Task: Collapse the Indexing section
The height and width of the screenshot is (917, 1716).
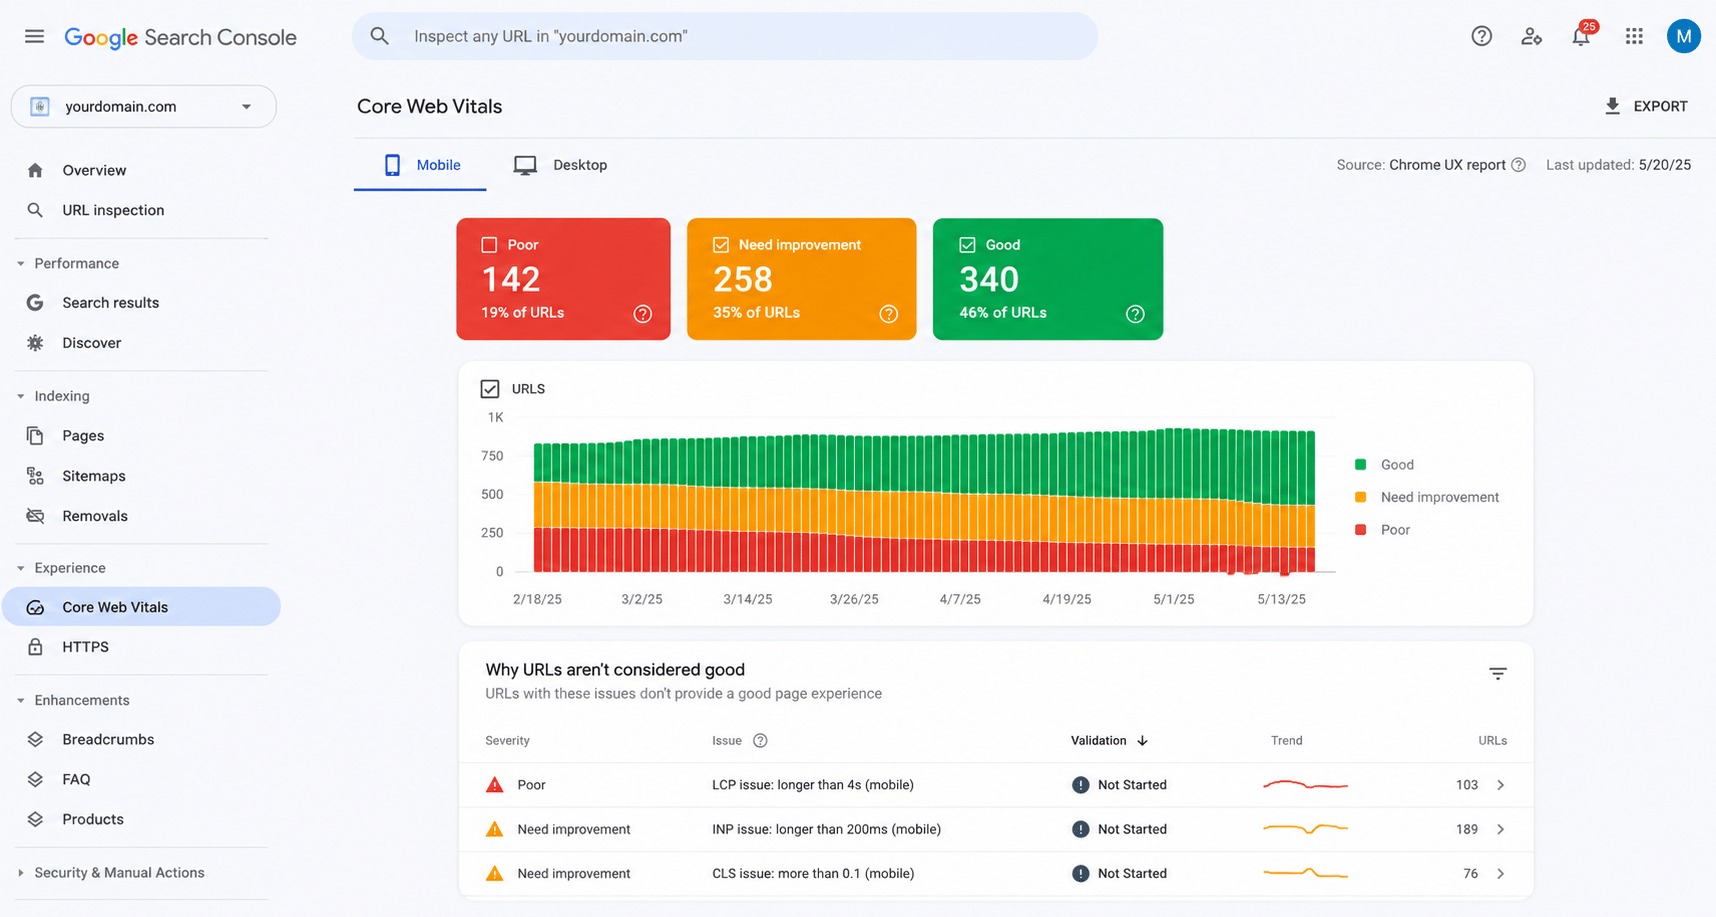Action: coord(21,396)
